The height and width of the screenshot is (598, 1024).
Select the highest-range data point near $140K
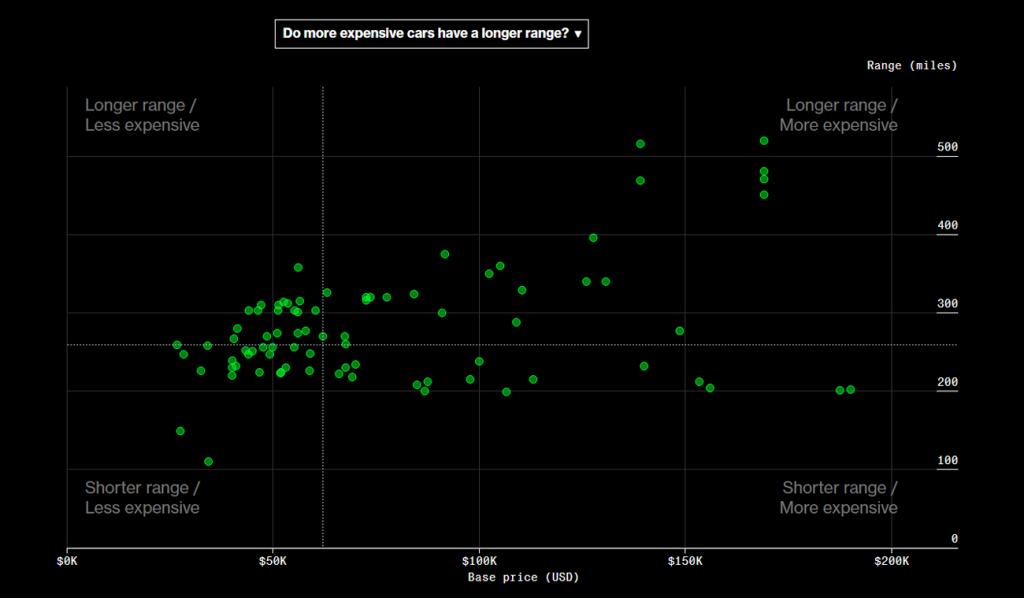(x=641, y=143)
